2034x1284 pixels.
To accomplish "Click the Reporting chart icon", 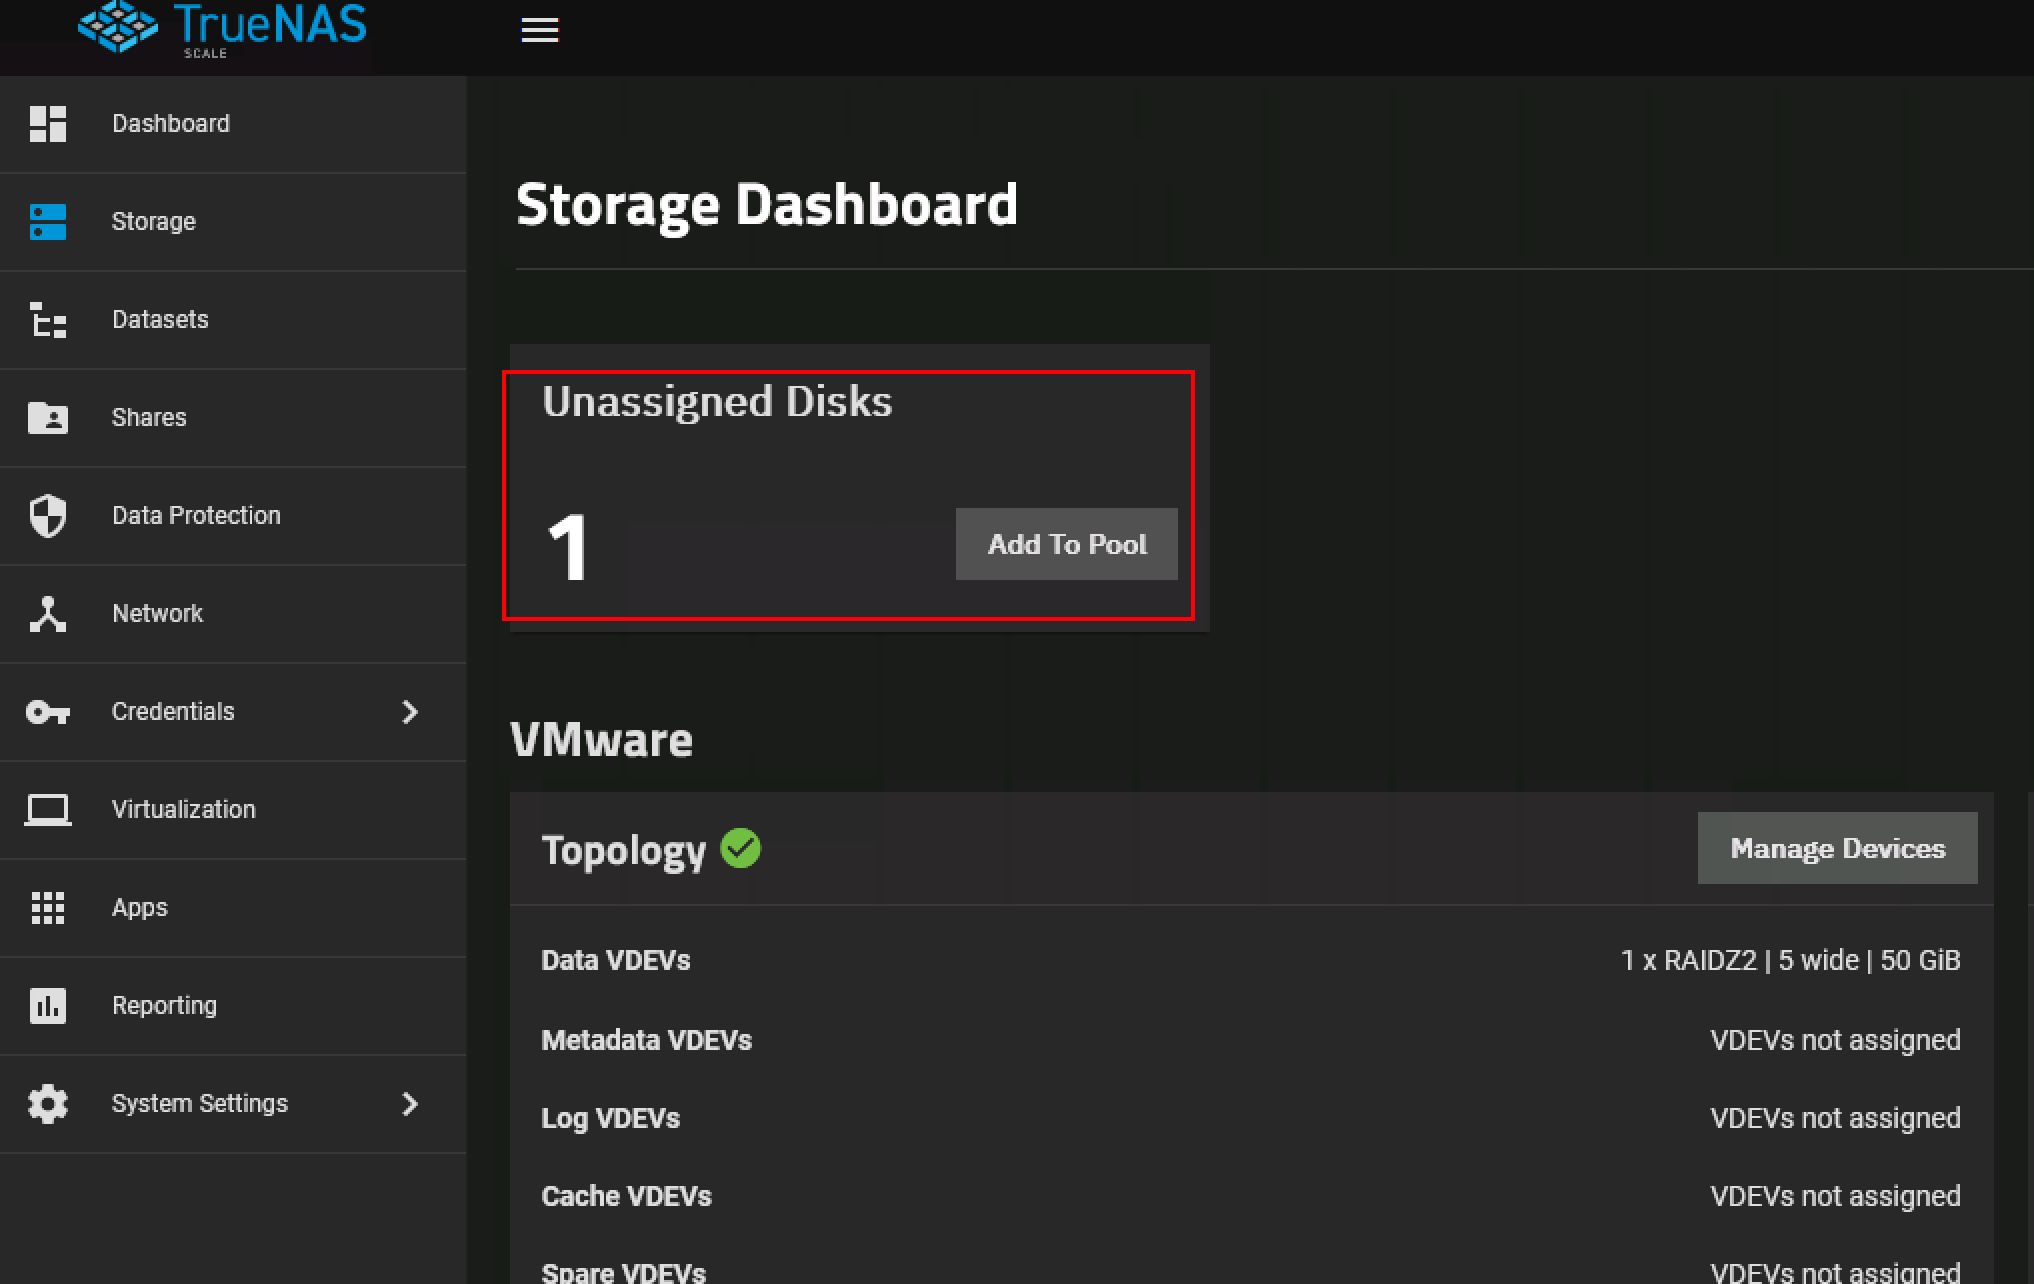I will 47,1006.
